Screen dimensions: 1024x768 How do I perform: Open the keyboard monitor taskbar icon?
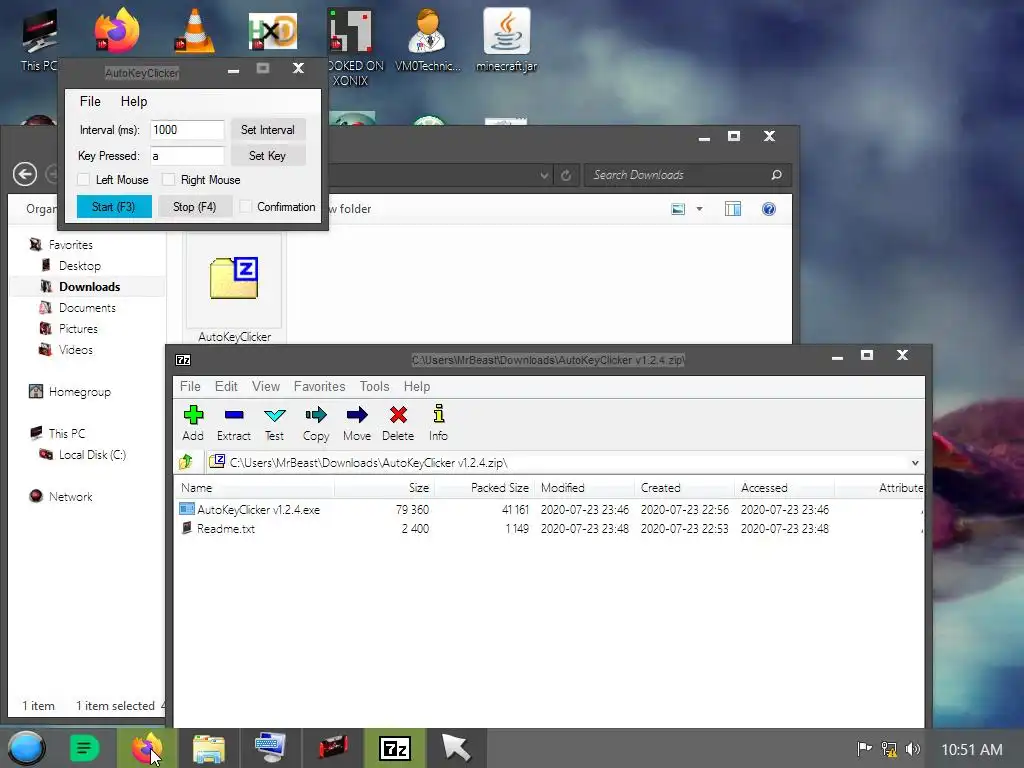click(270, 748)
